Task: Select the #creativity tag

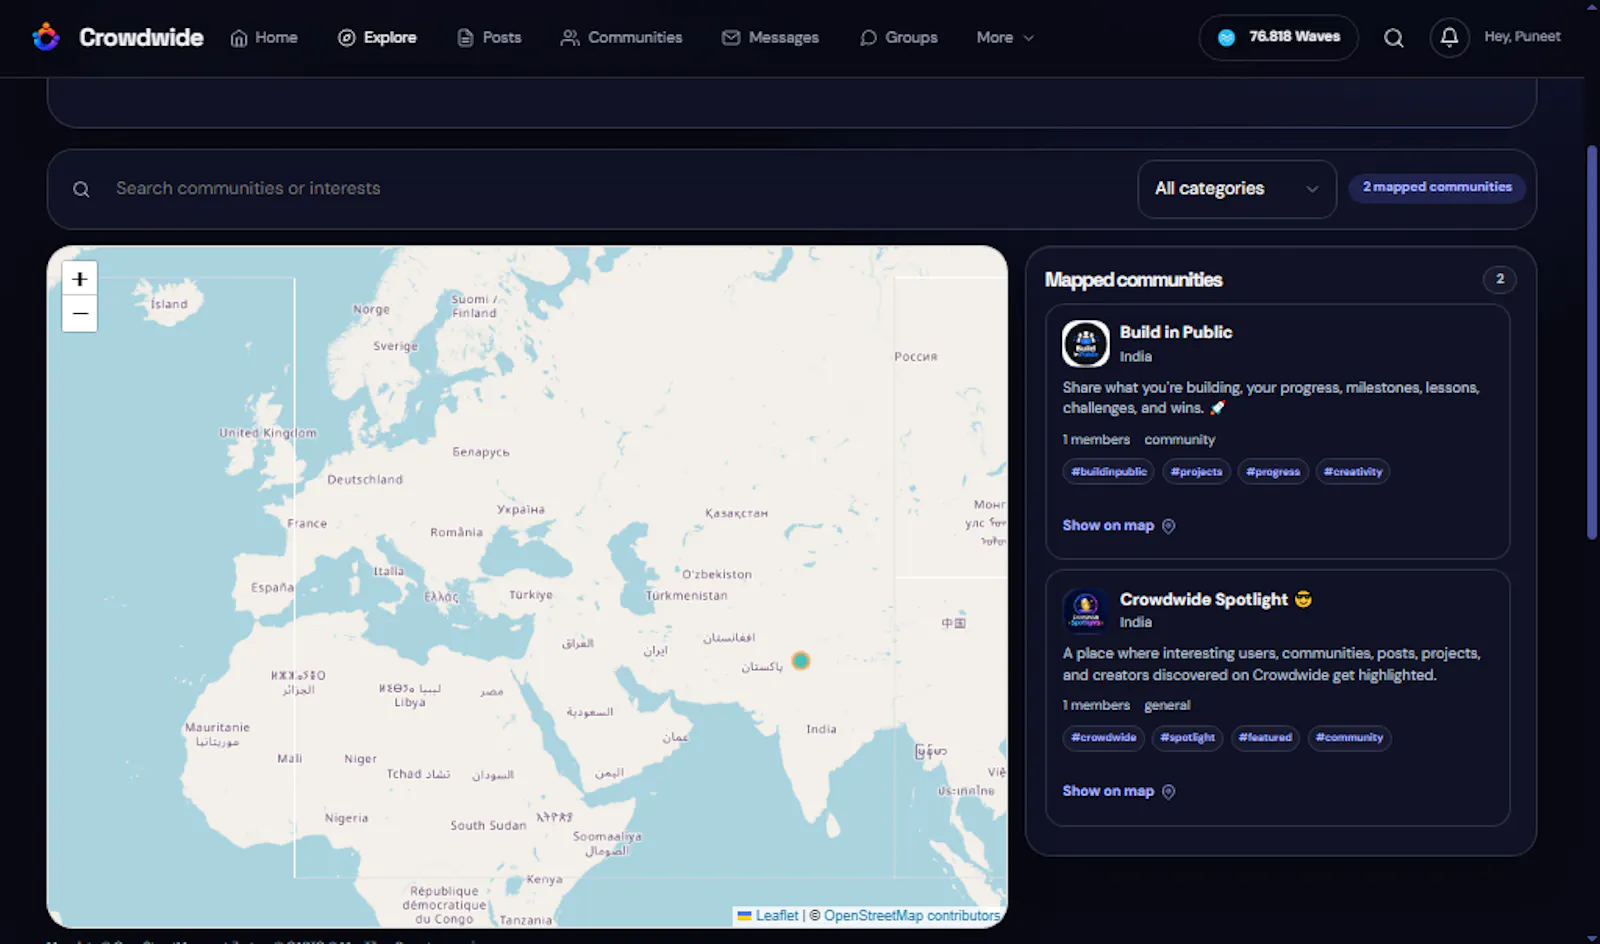Action: [1353, 472]
